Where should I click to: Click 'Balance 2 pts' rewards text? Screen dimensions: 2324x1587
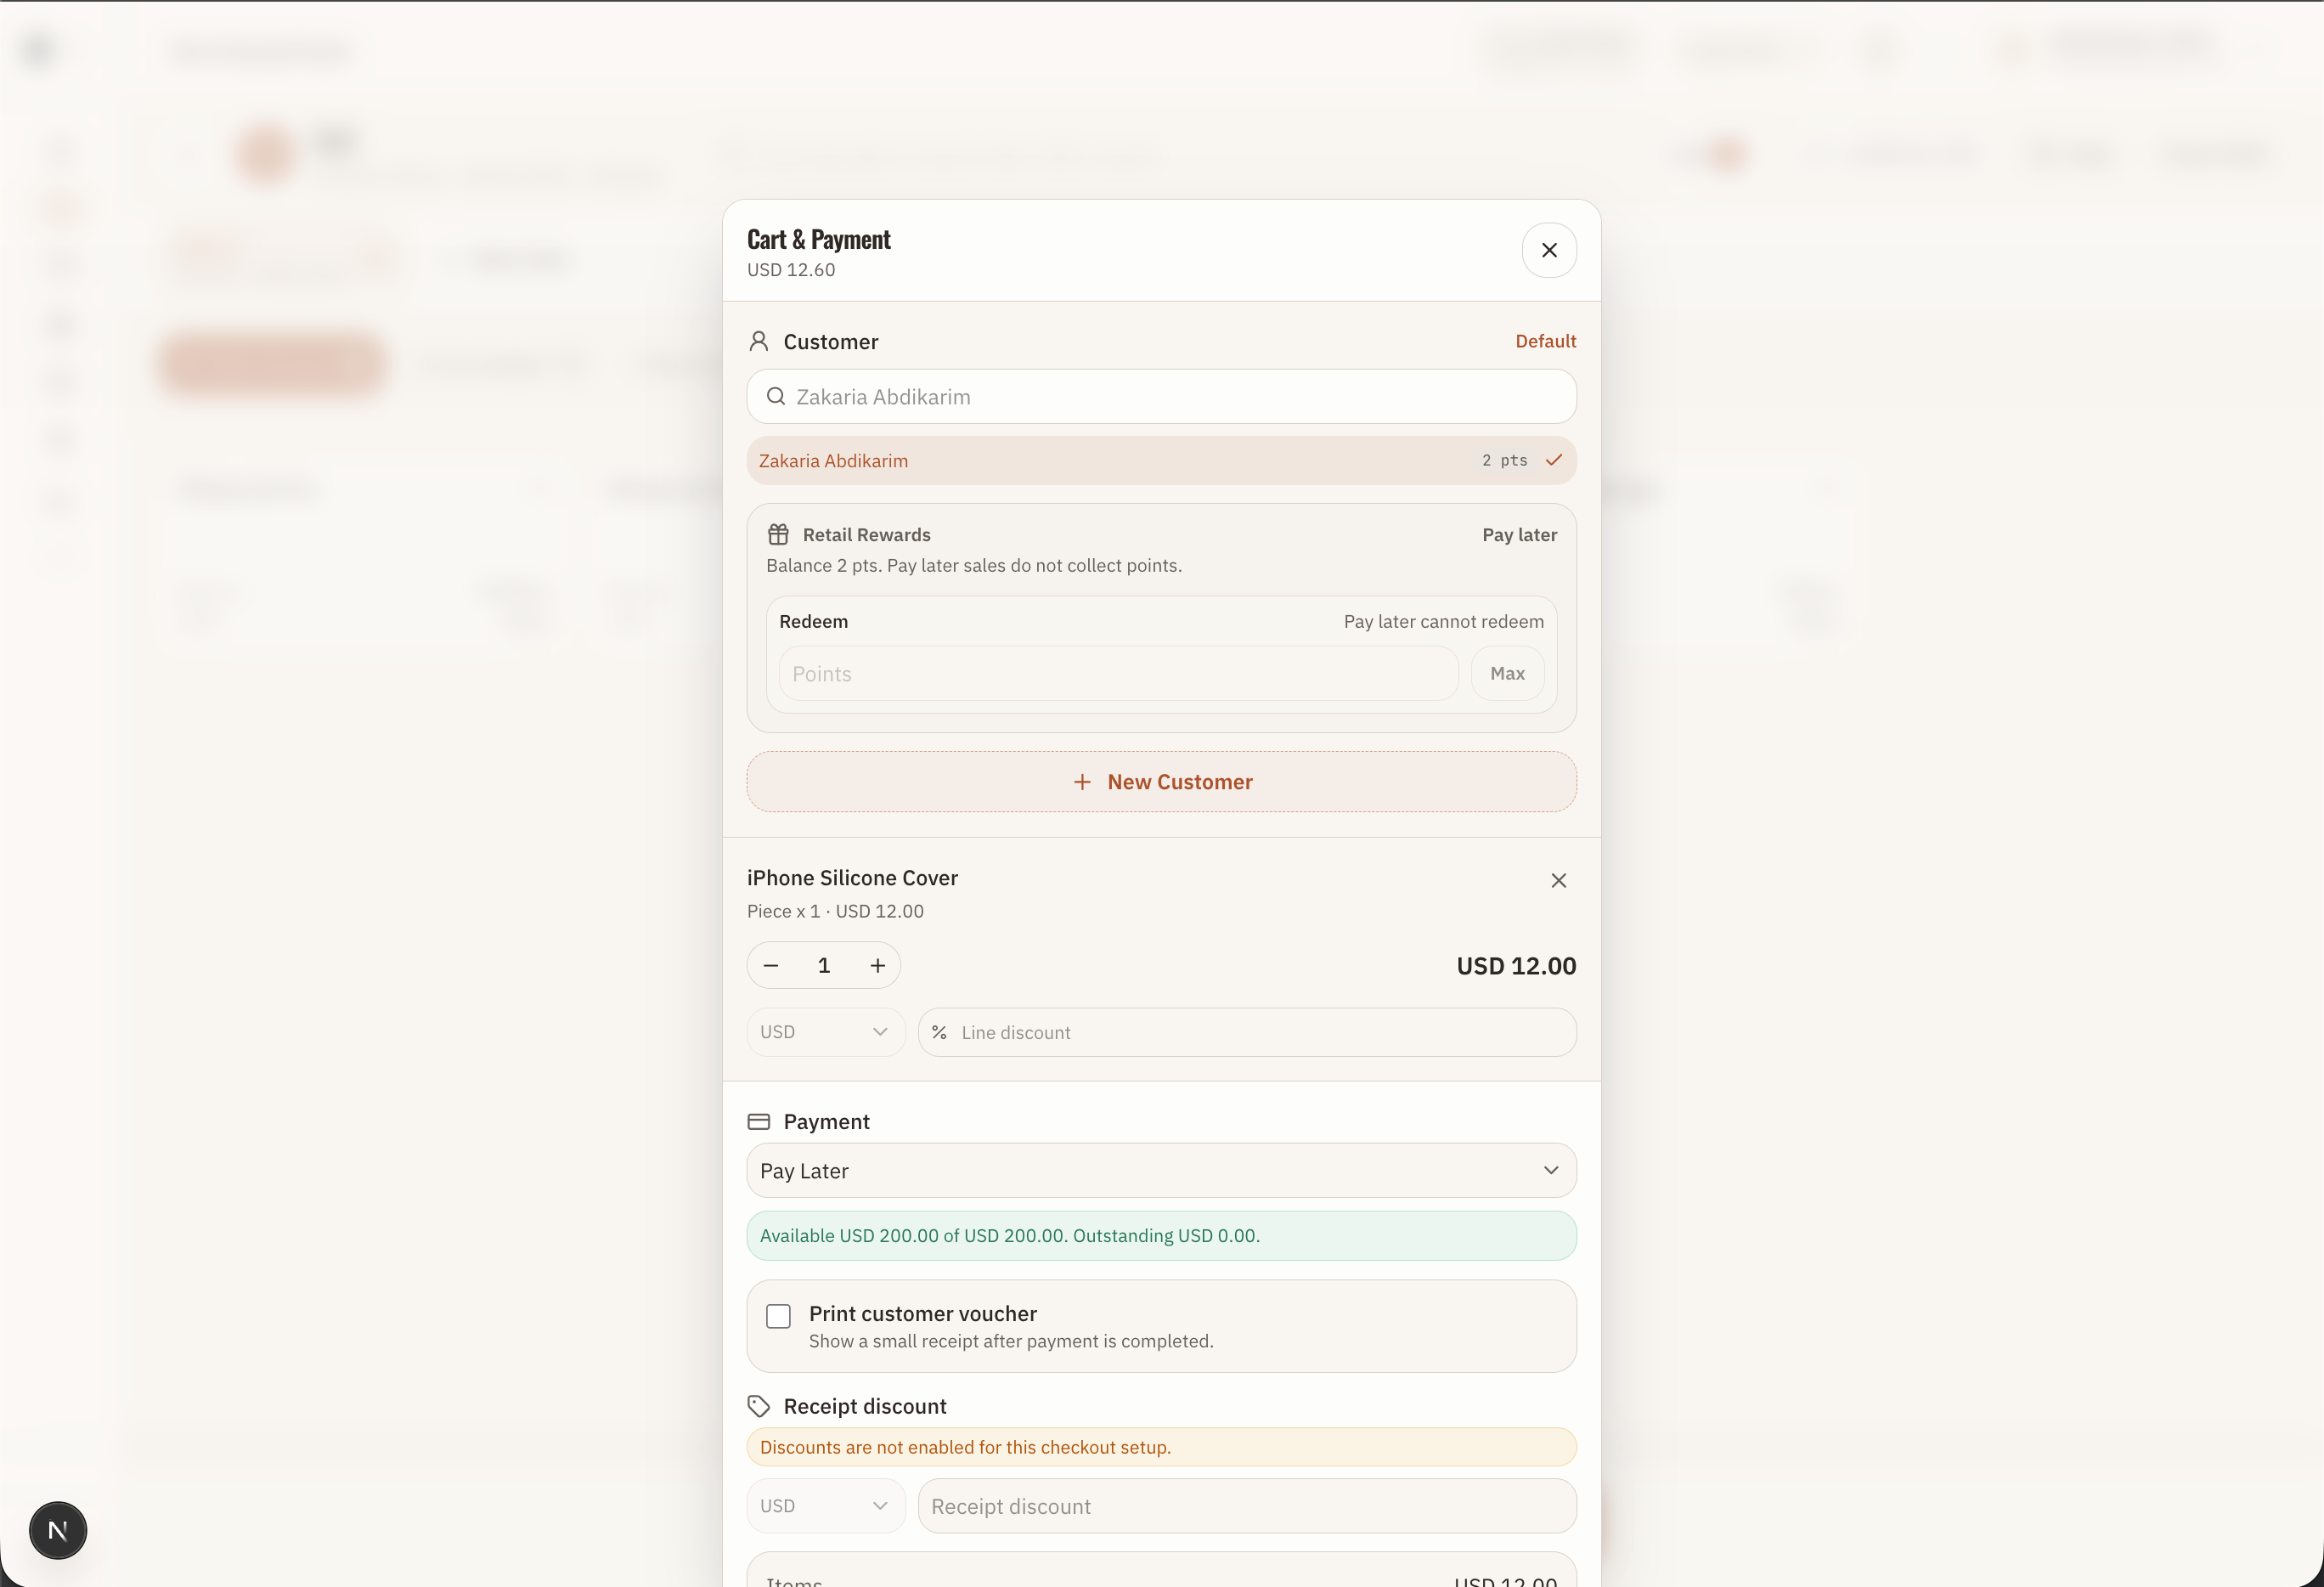pyautogui.click(x=974, y=566)
